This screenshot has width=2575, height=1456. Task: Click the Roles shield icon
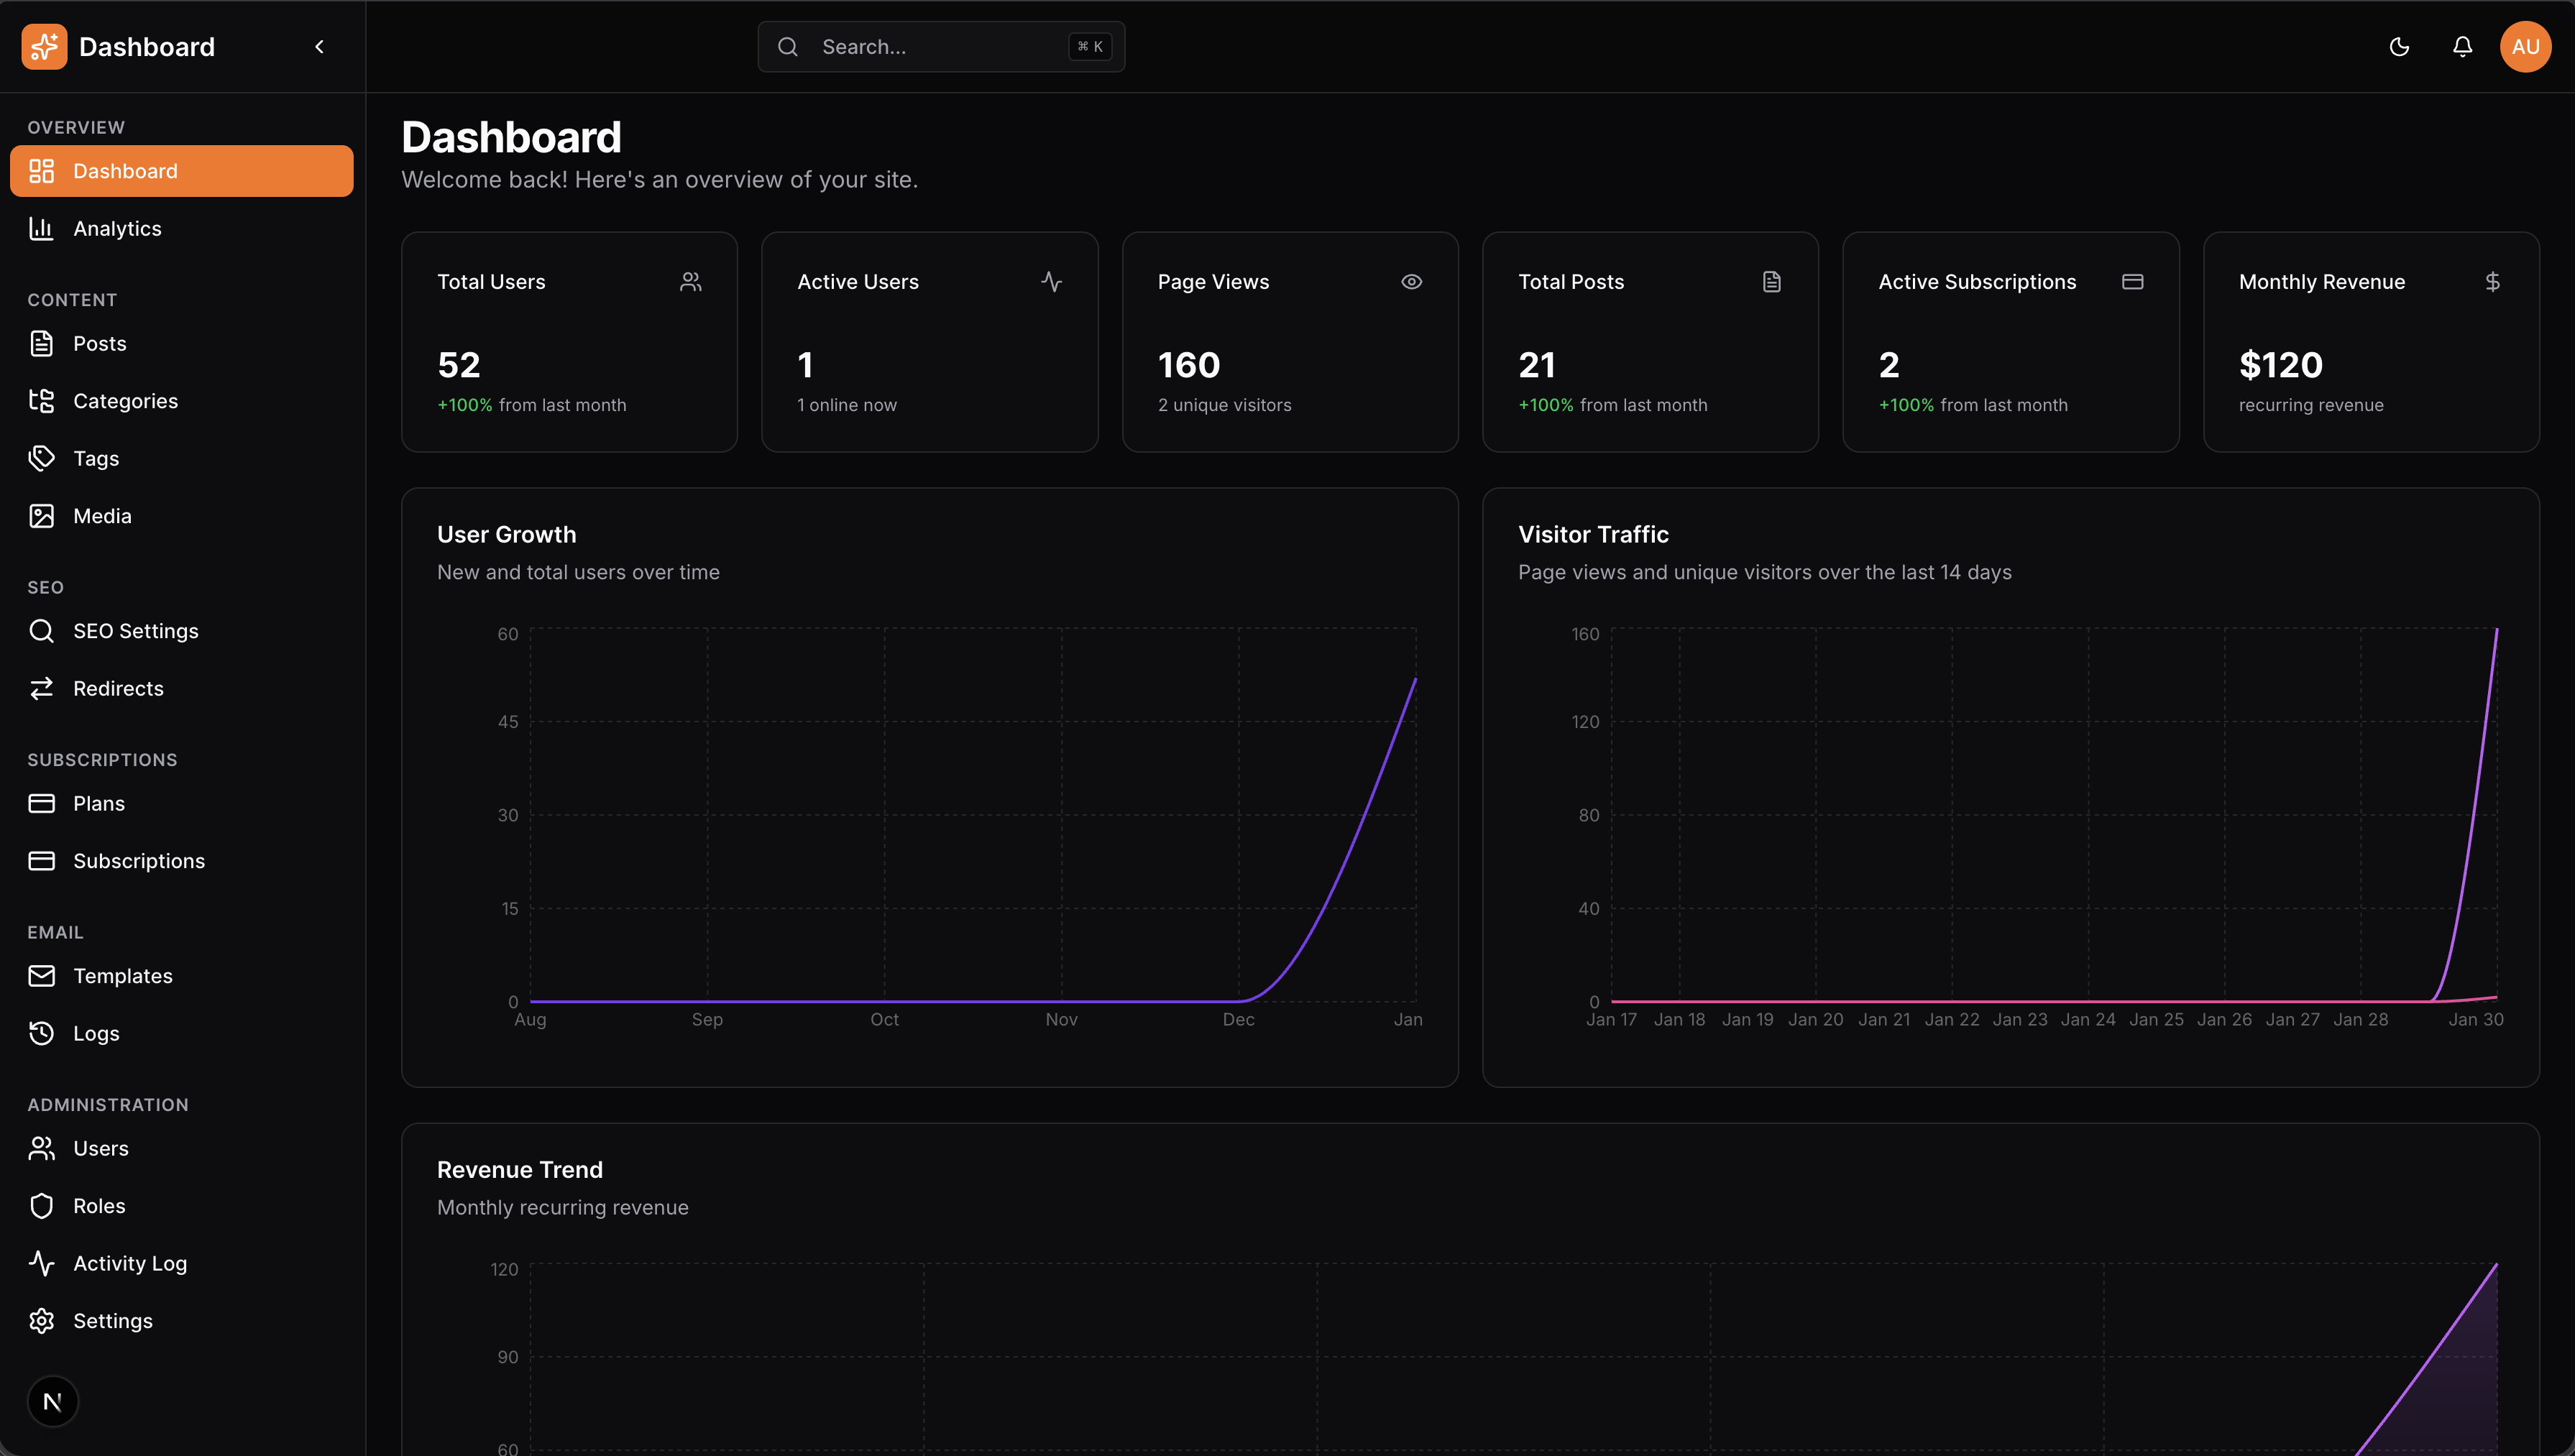tap(42, 1206)
